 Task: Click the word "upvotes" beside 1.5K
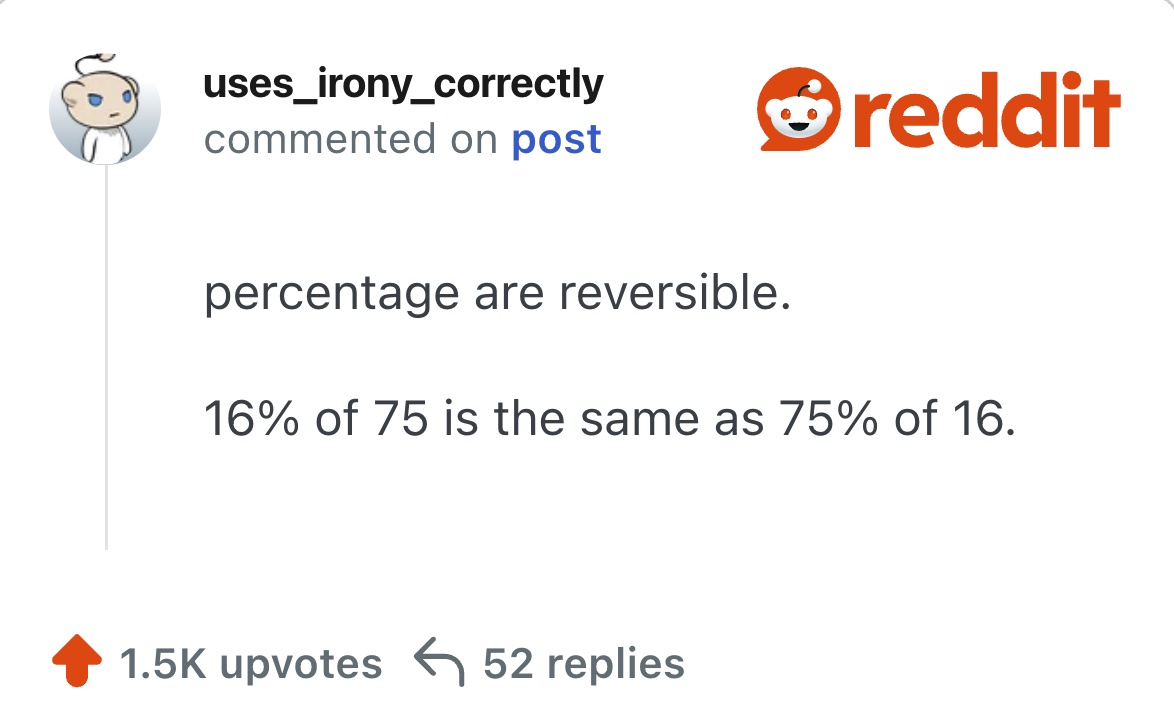(301, 664)
